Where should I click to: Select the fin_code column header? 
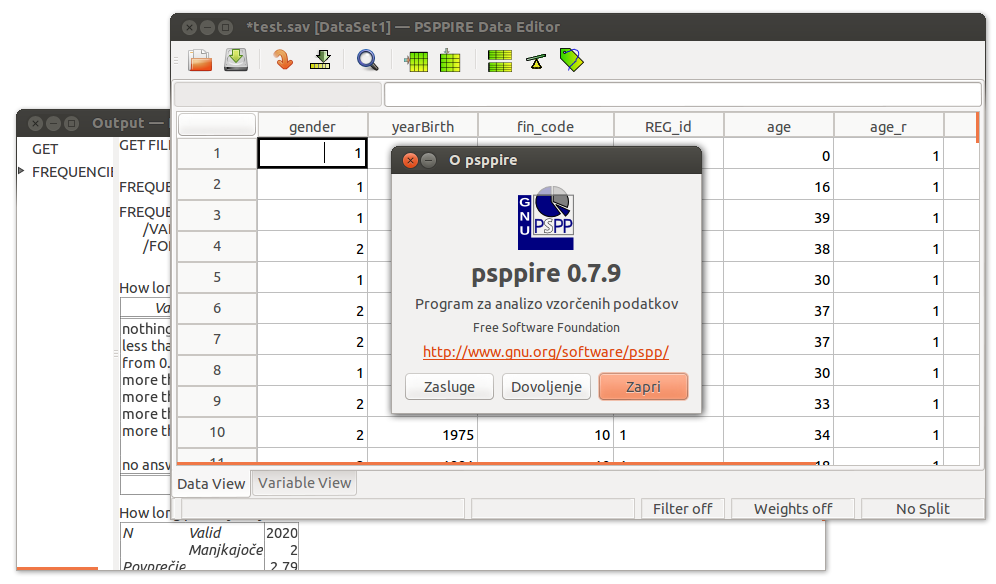tap(546, 126)
